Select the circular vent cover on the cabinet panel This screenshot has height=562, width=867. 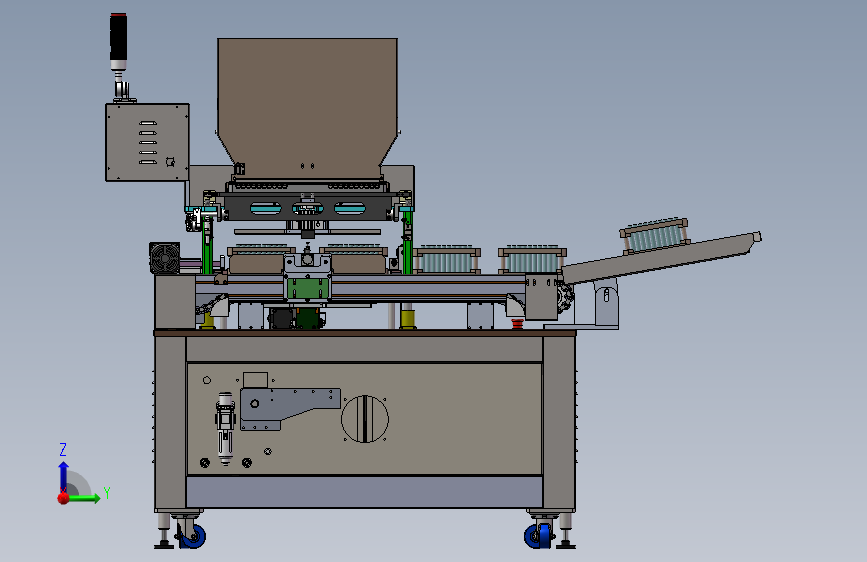(x=365, y=419)
